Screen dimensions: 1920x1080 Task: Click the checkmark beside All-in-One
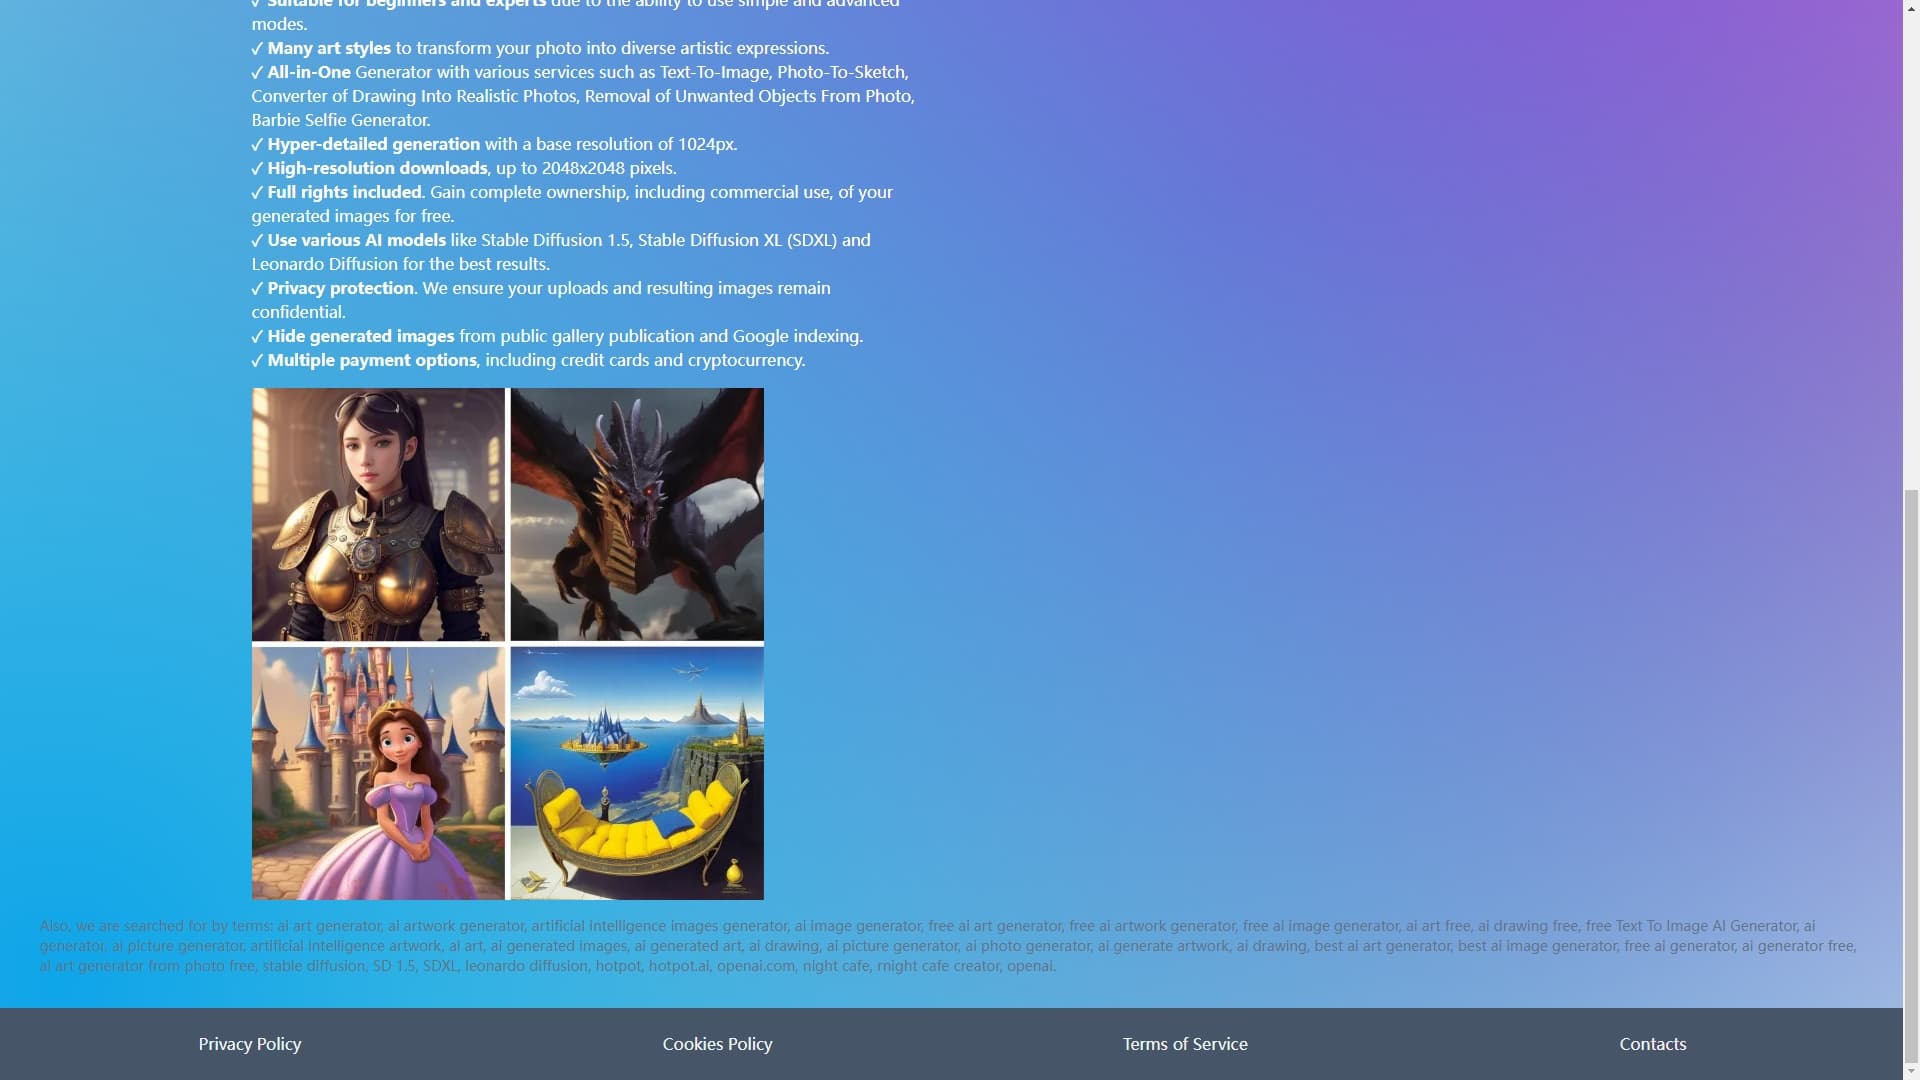257,73
